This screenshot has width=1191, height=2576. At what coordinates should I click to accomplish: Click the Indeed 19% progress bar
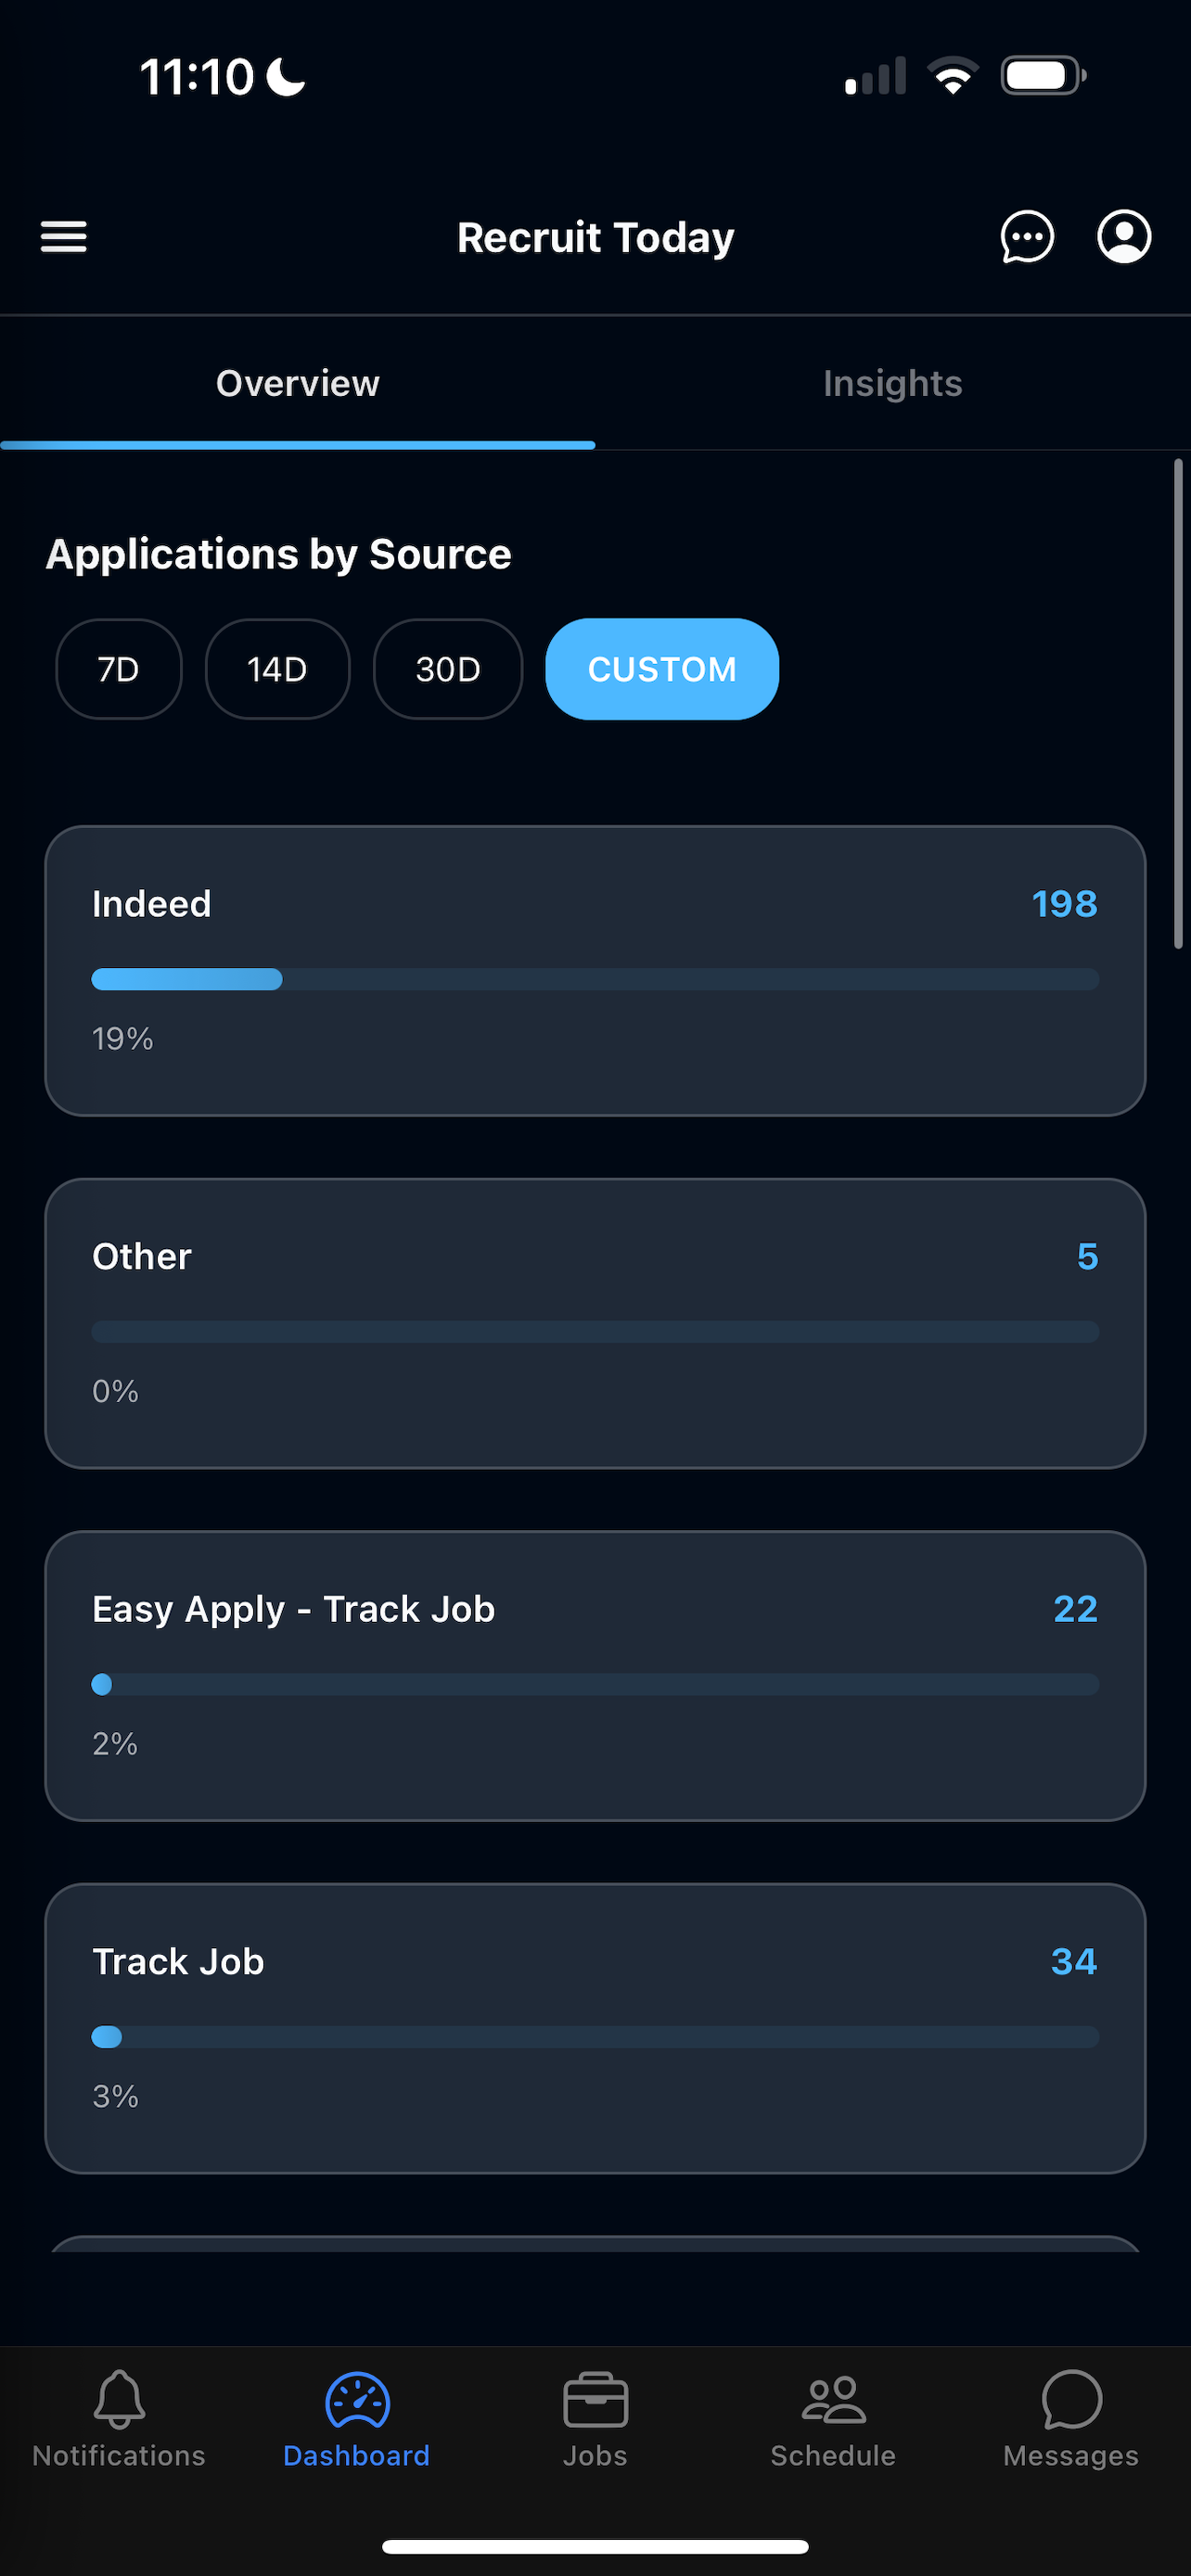595,979
